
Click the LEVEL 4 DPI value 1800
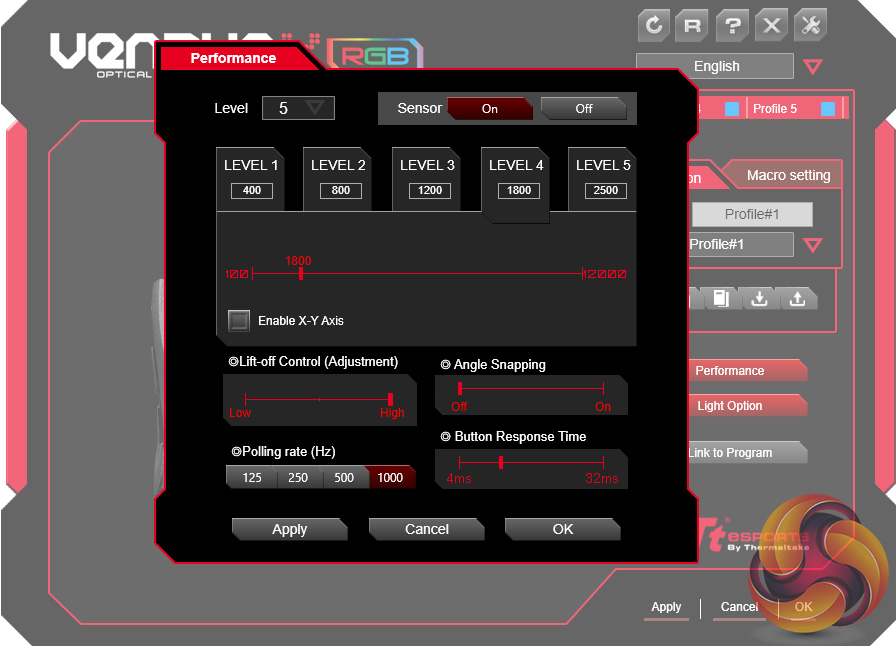(519, 190)
